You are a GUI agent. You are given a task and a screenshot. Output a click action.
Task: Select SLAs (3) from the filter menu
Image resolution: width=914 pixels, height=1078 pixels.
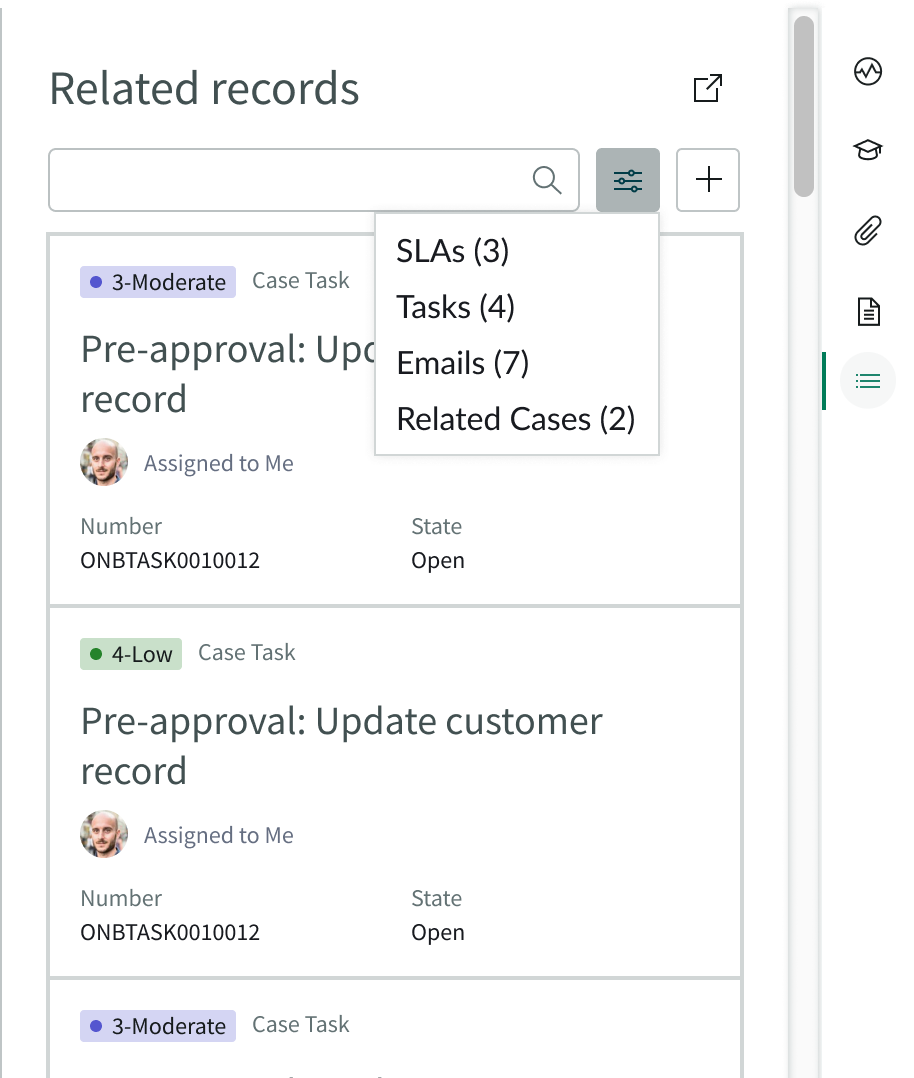[x=451, y=251]
